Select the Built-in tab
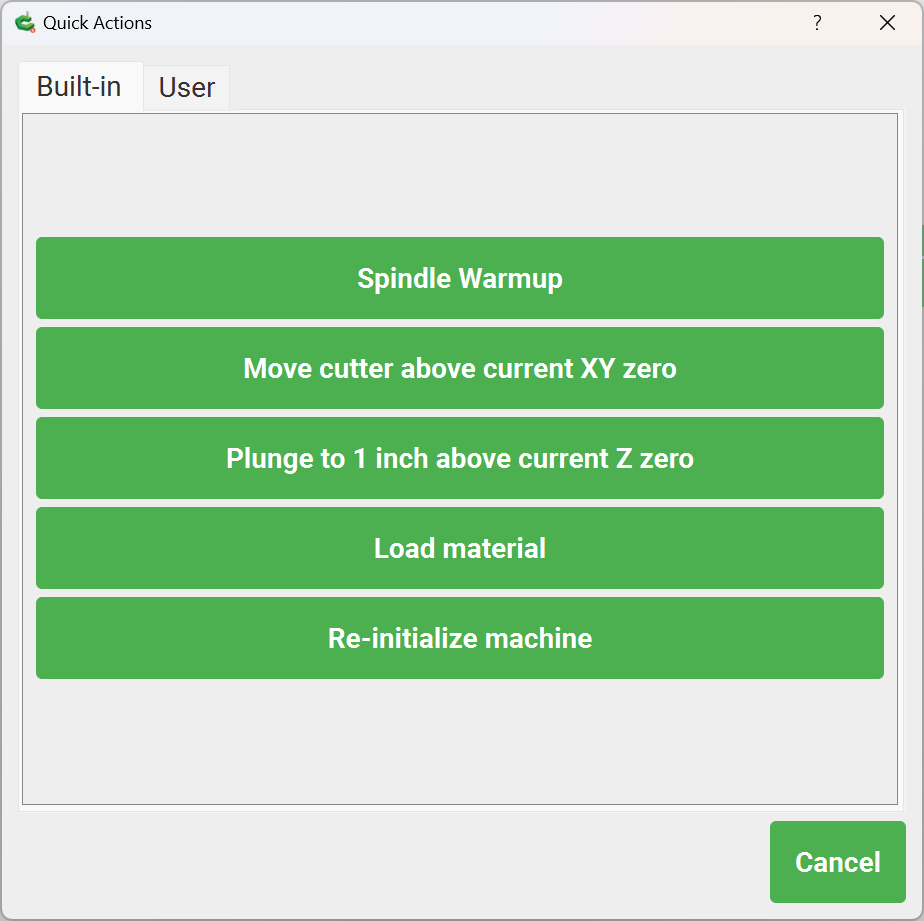The width and height of the screenshot is (924, 921). tap(79, 87)
